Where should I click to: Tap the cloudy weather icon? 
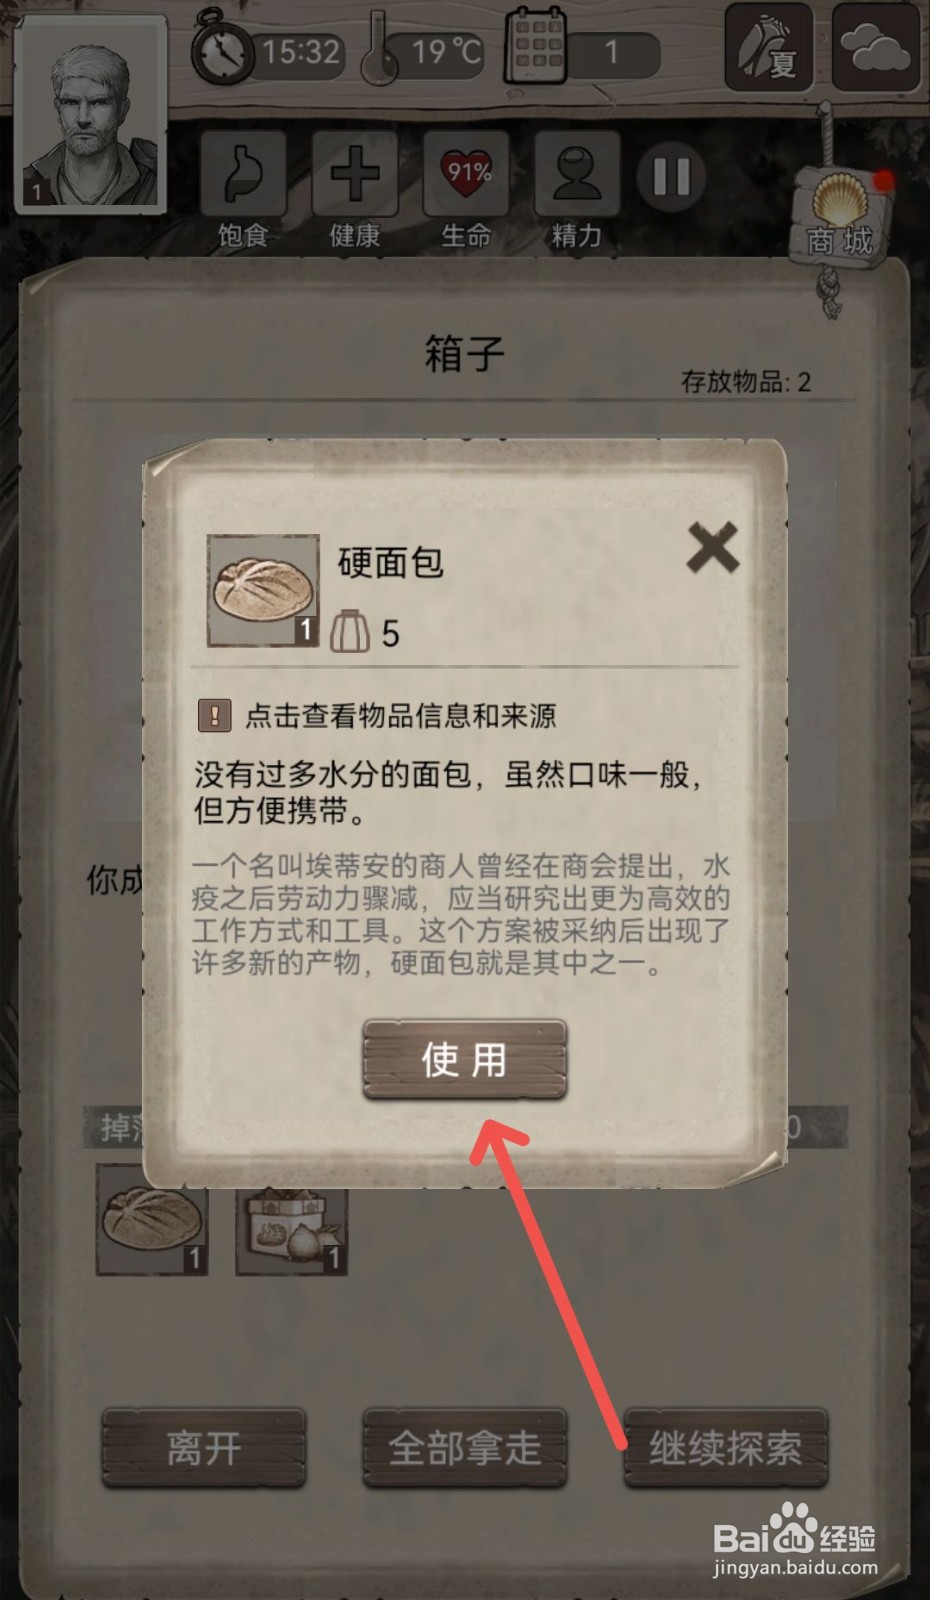point(876,47)
